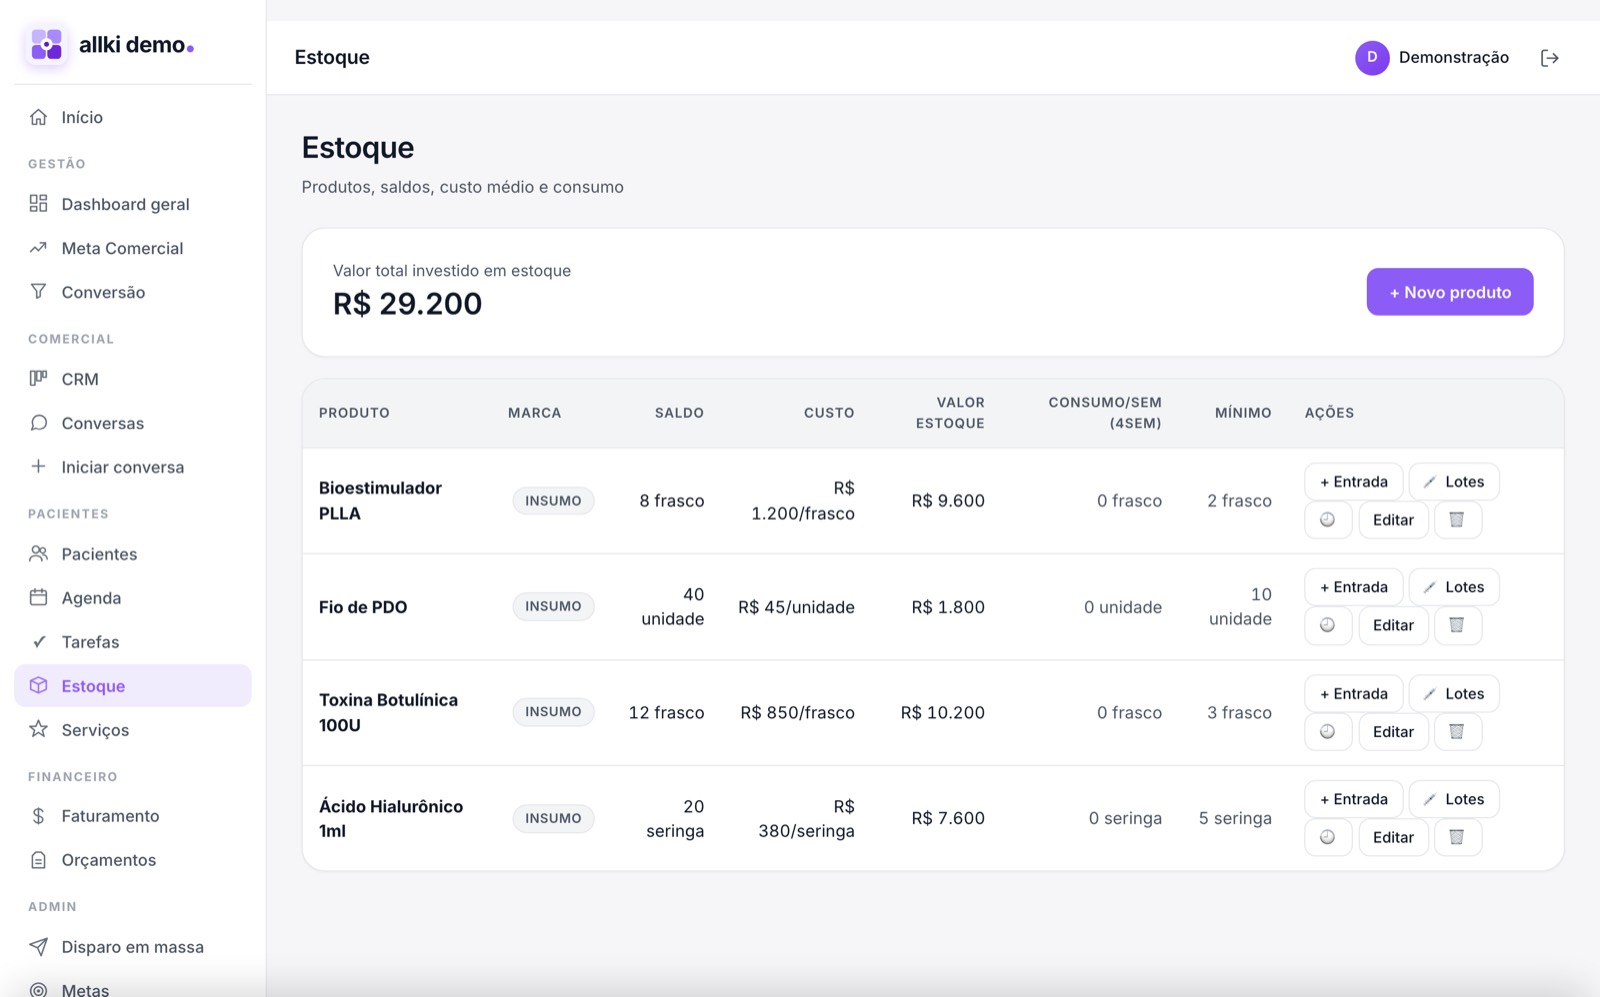Click the Demonstração user name
The width and height of the screenshot is (1600, 997).
pos(1454,58)
